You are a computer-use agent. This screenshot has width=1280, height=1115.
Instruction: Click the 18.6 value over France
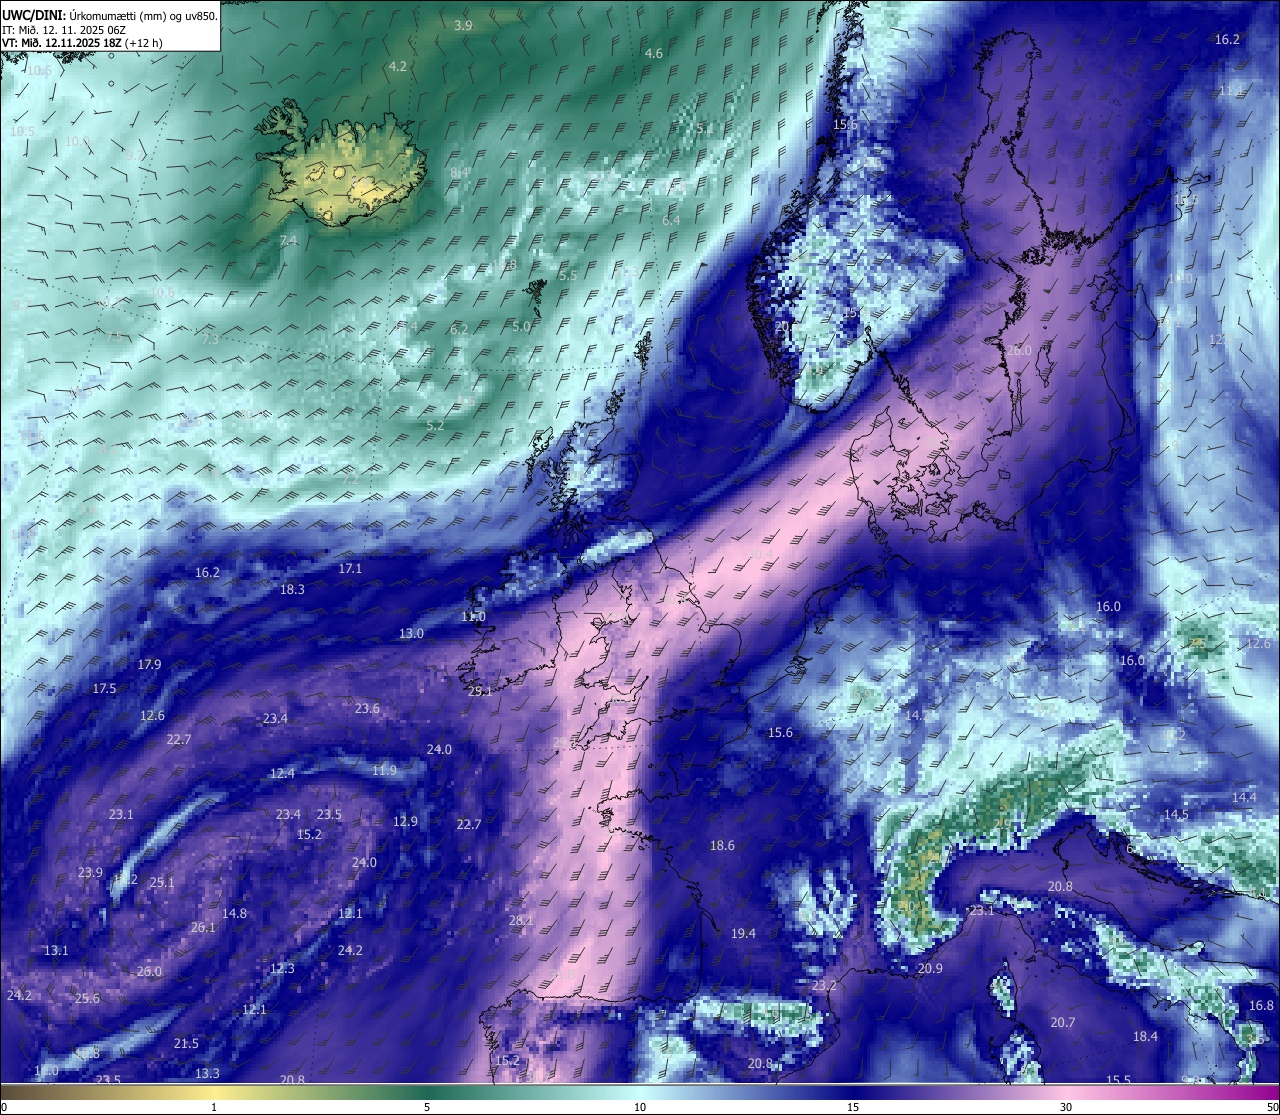(722, 845)
